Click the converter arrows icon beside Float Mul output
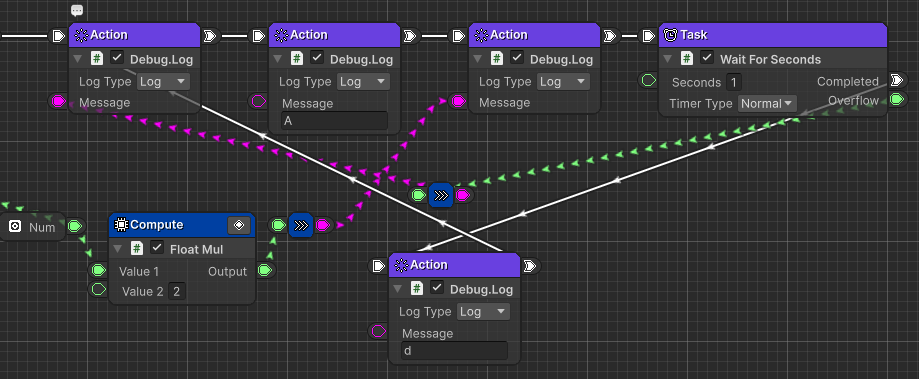 coord(301,225)
